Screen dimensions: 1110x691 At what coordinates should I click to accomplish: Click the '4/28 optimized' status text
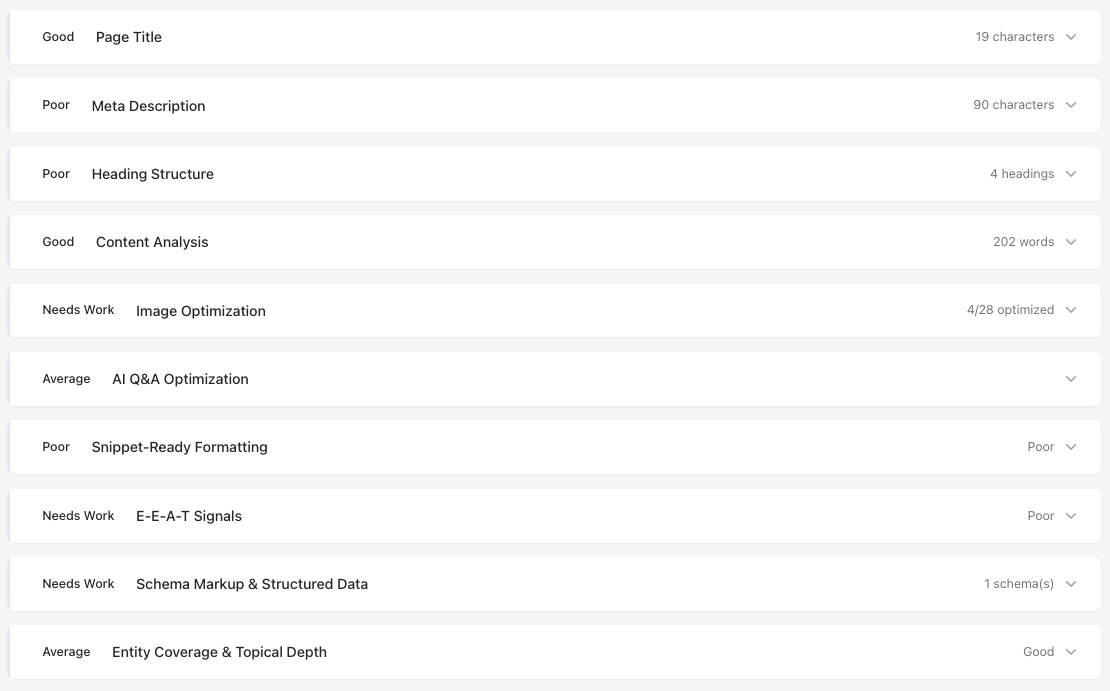pos(1010,310)
